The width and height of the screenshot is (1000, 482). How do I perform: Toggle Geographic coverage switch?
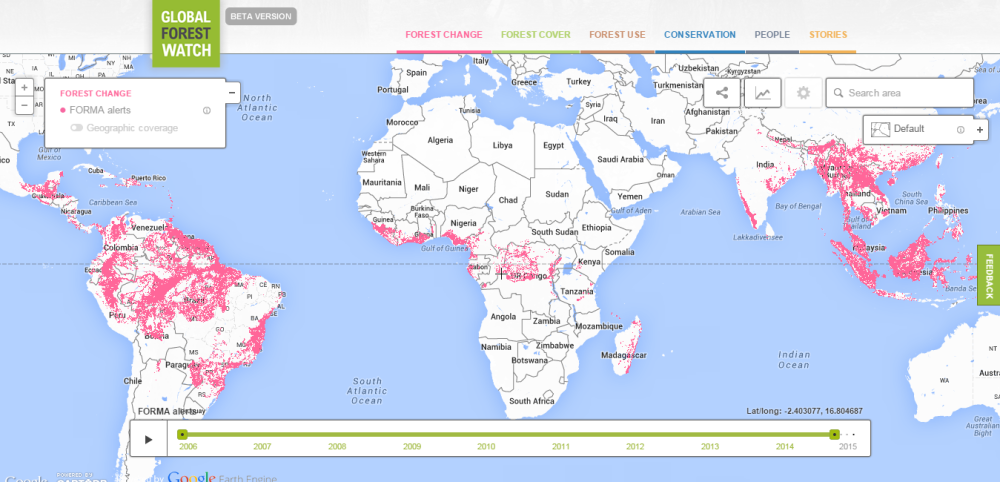click(77, 128)
